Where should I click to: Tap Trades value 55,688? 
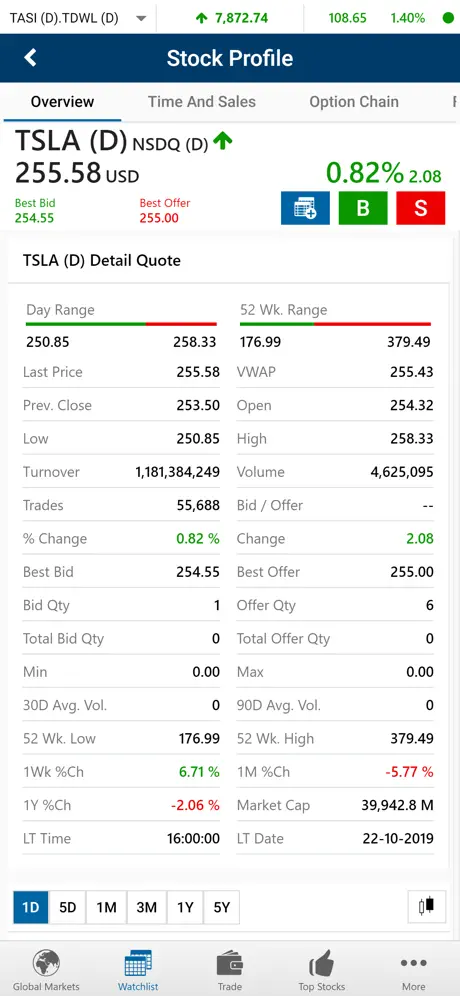coord(198,506)
